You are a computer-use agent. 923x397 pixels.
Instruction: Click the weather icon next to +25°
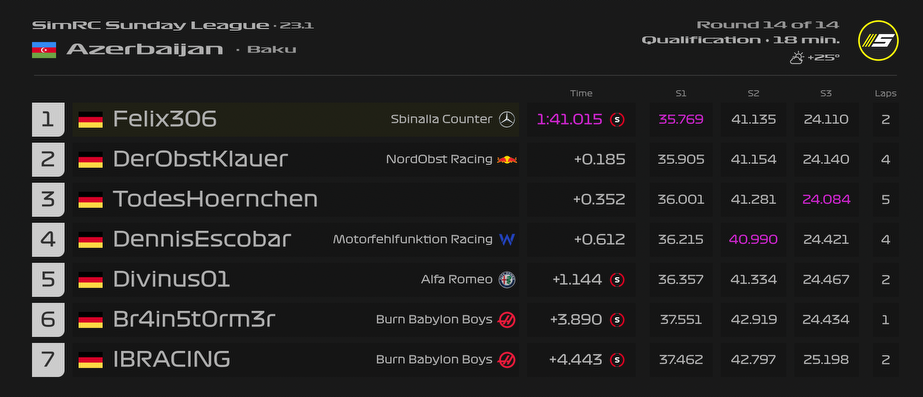(x=796, y=58)
